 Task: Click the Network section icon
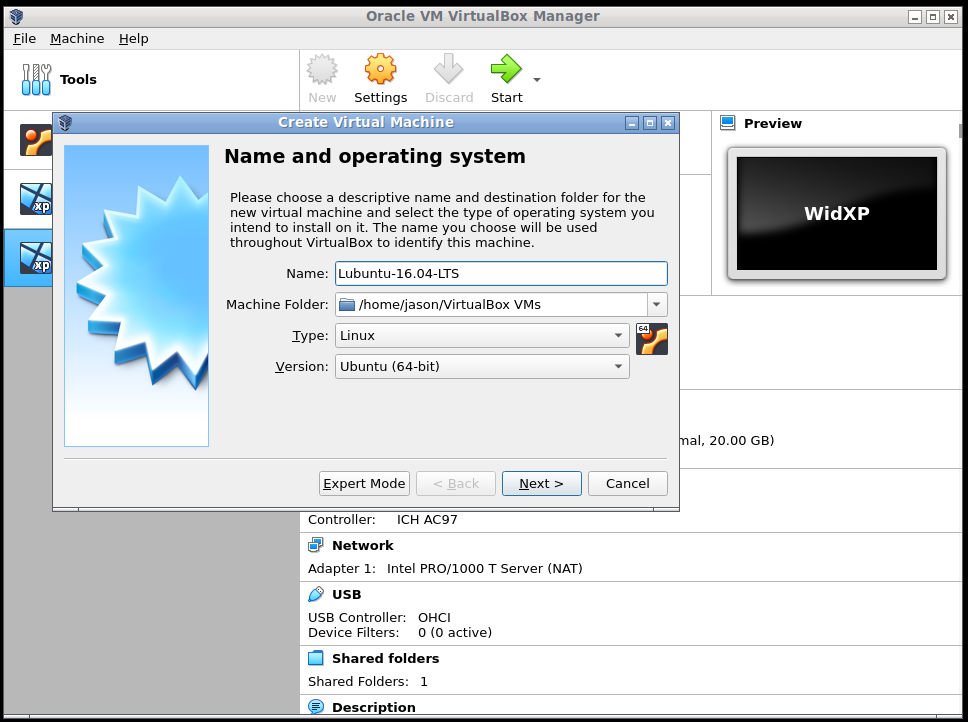tap(315, 545)
